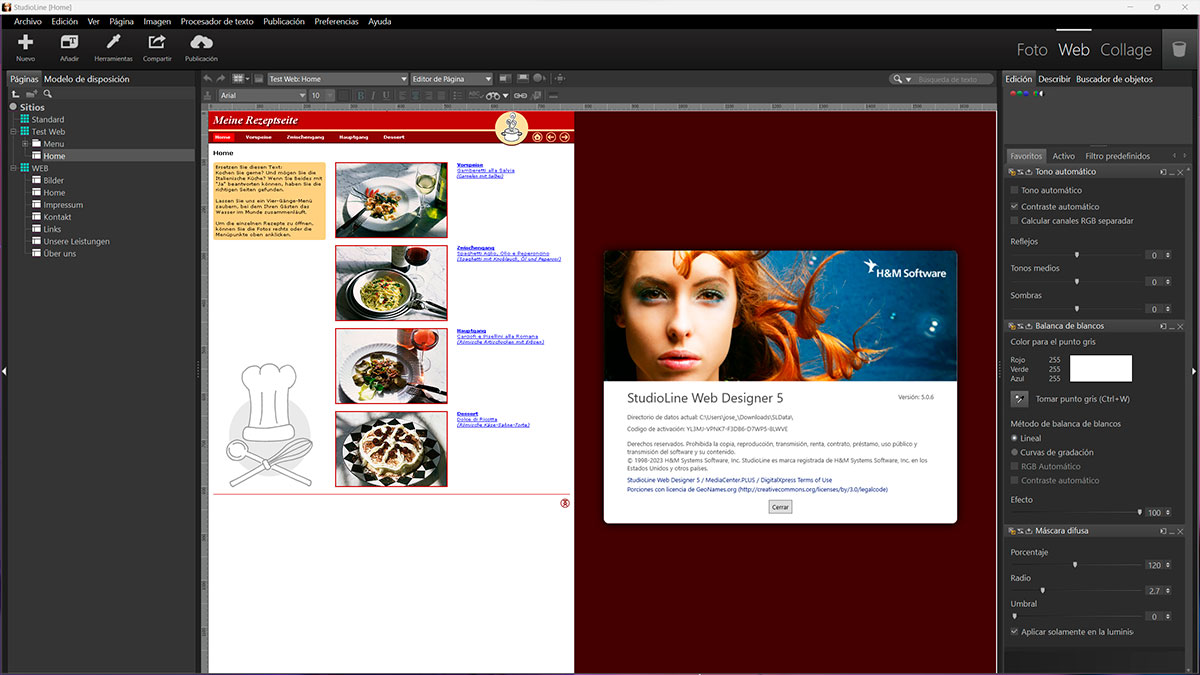Viewport: 1200px width, 675px height.
Task: Switch to the Foto mode tab
Action: (x=1032, y=49)
